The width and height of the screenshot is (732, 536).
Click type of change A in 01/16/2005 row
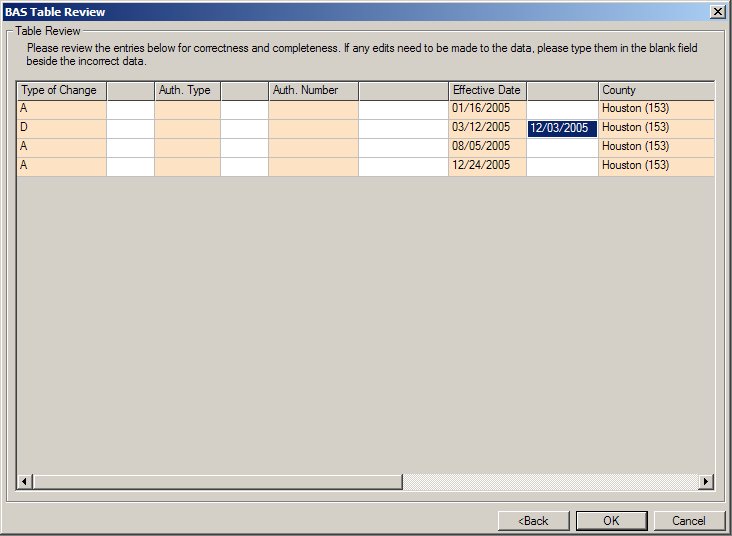tap(62, 109)
